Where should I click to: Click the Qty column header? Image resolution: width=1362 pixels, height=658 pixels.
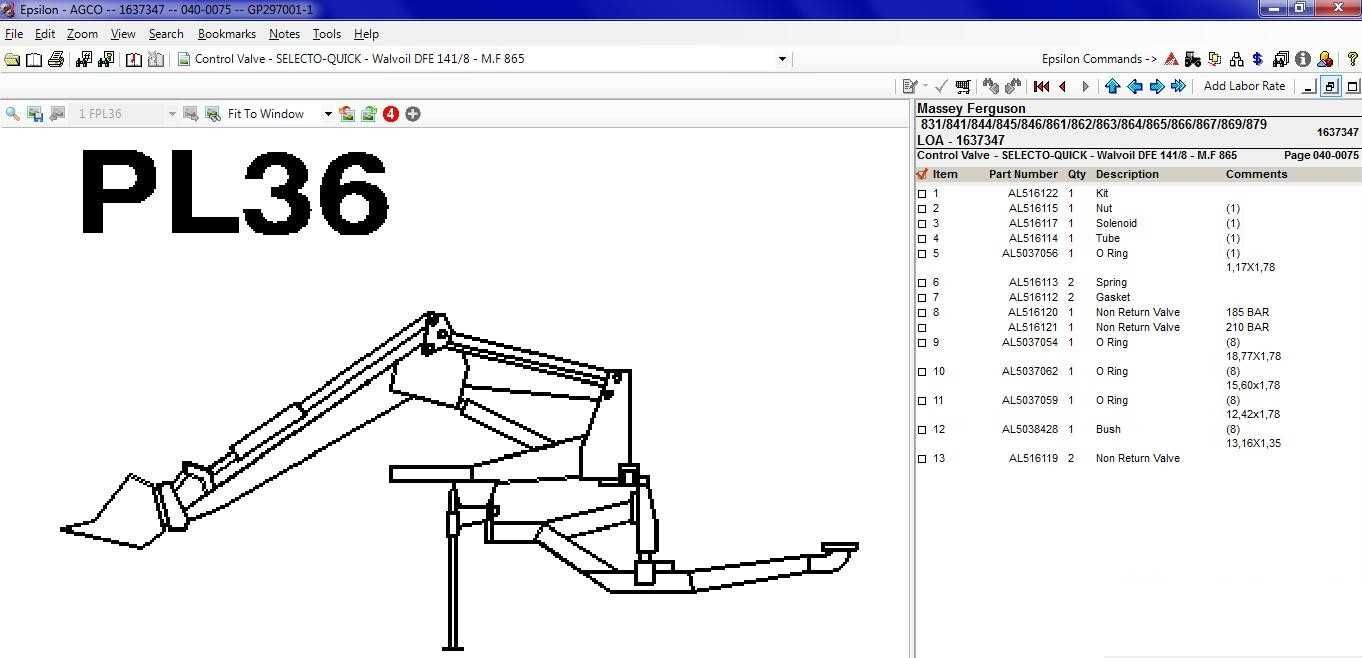coord(1076,174)
